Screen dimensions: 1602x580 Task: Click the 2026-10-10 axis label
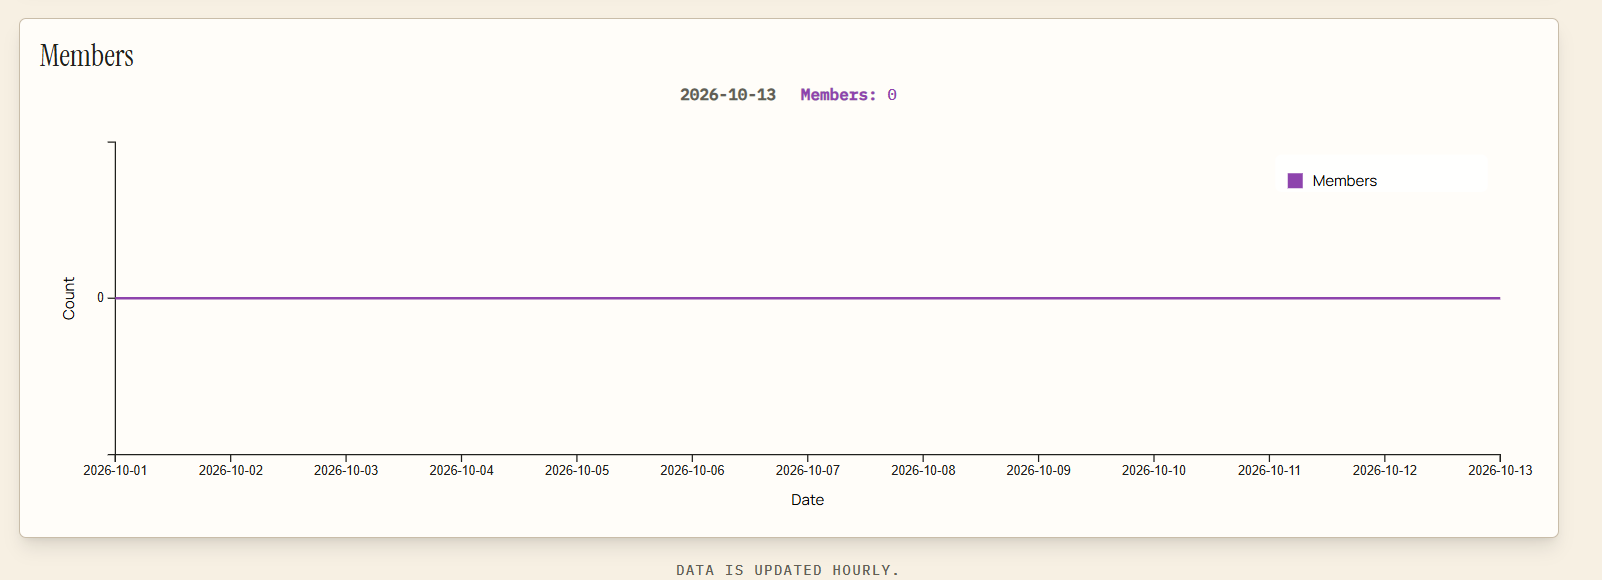[x=1154, y=470]
